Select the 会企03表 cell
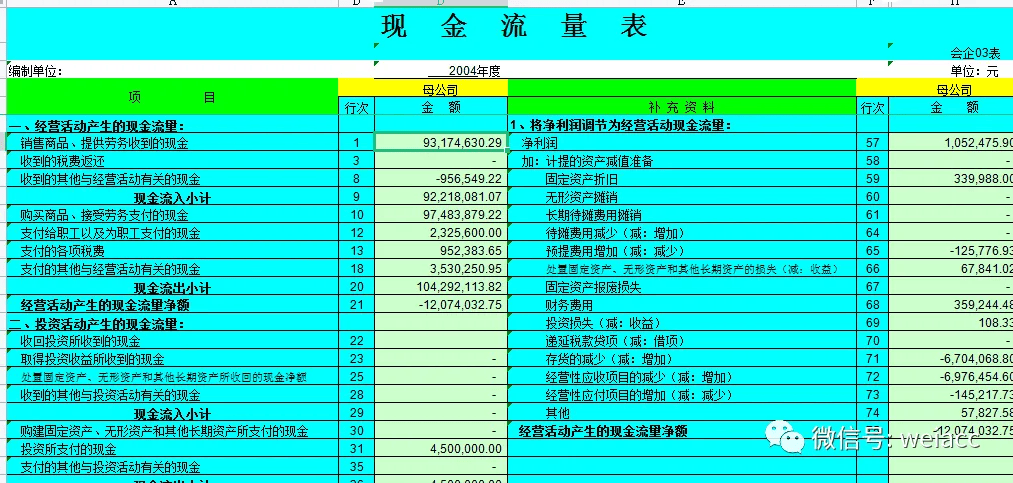Screen dimensions: 1013x483 pyautogui.click(x=975, y=53)
